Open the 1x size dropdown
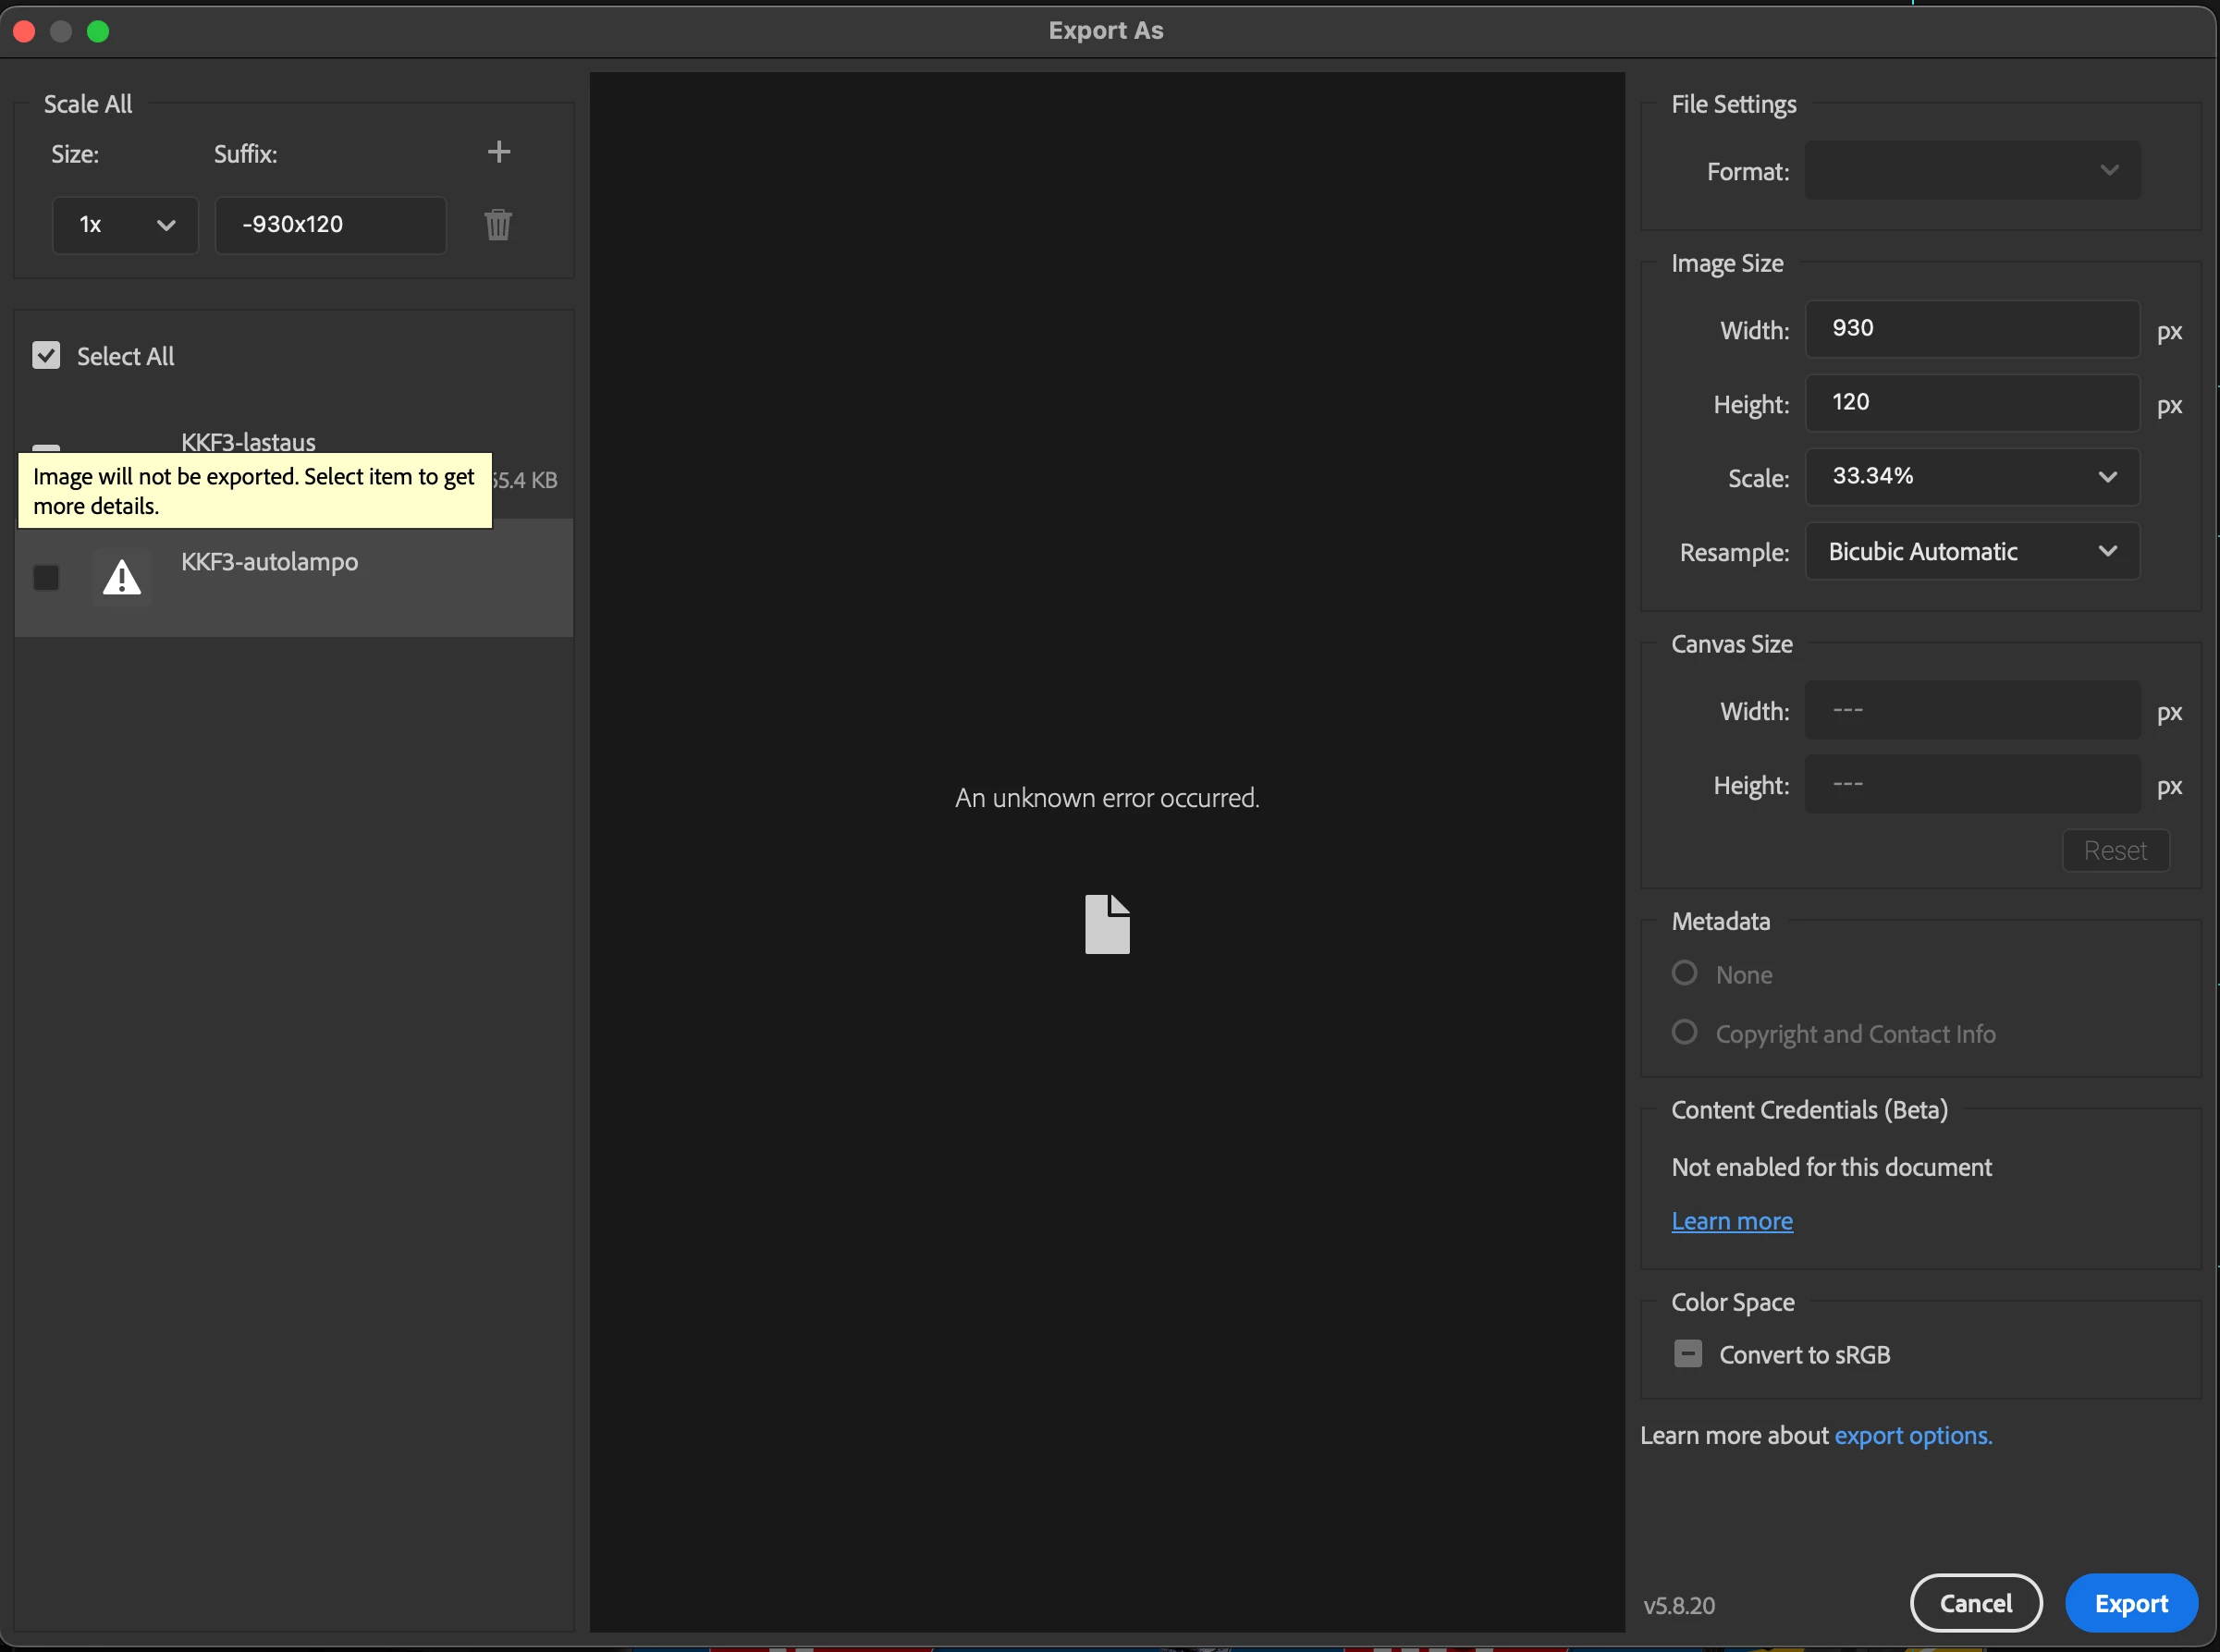 click(125, 225)
